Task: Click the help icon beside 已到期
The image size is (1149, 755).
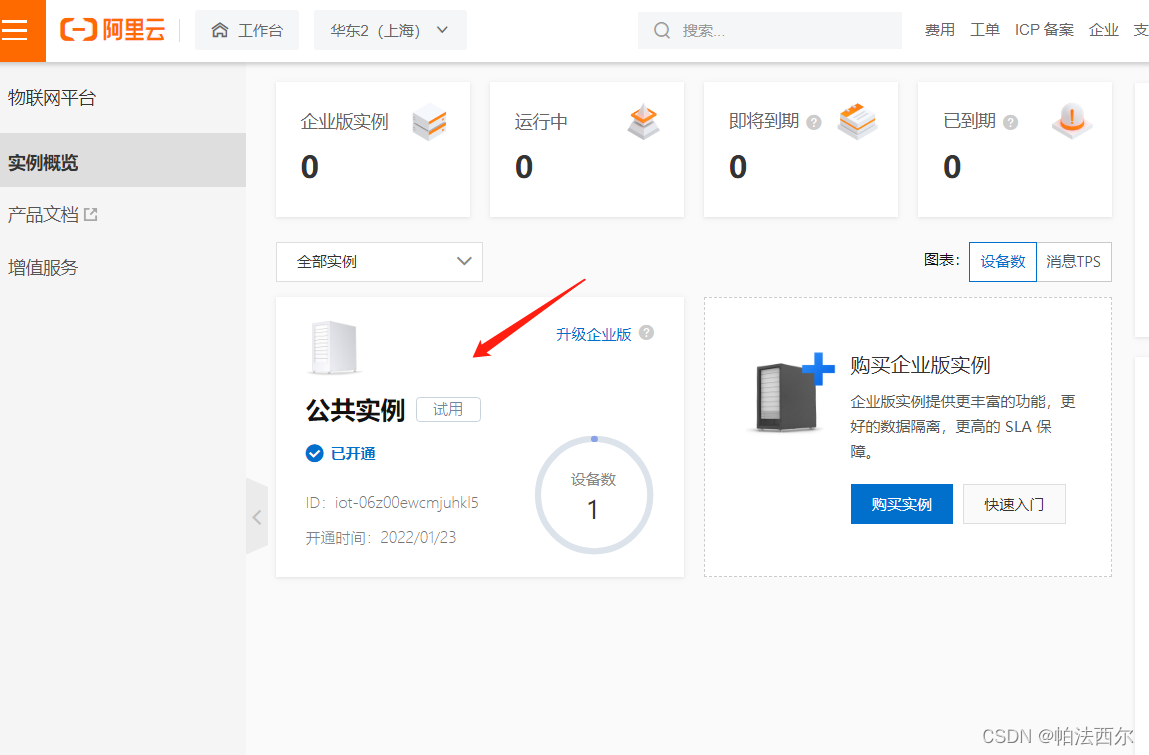Action: click(x=1011, y=122)
